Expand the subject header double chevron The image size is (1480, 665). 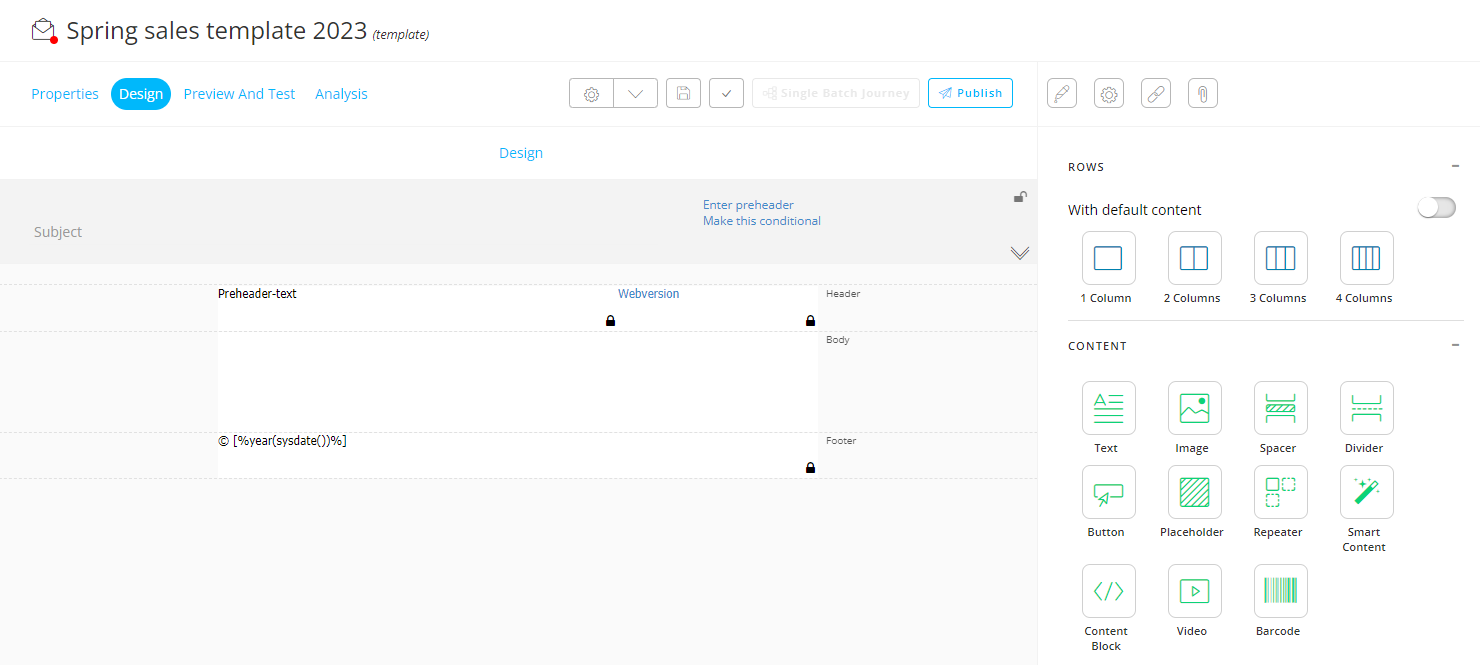click(1019, 253)
